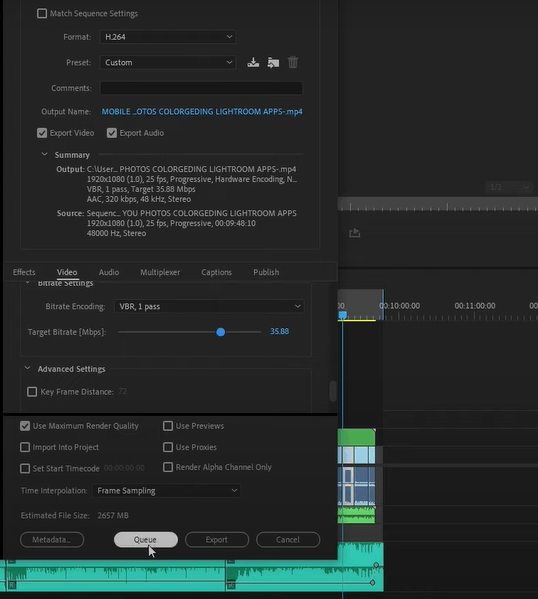Click the Comments input field

coord(201,88)
